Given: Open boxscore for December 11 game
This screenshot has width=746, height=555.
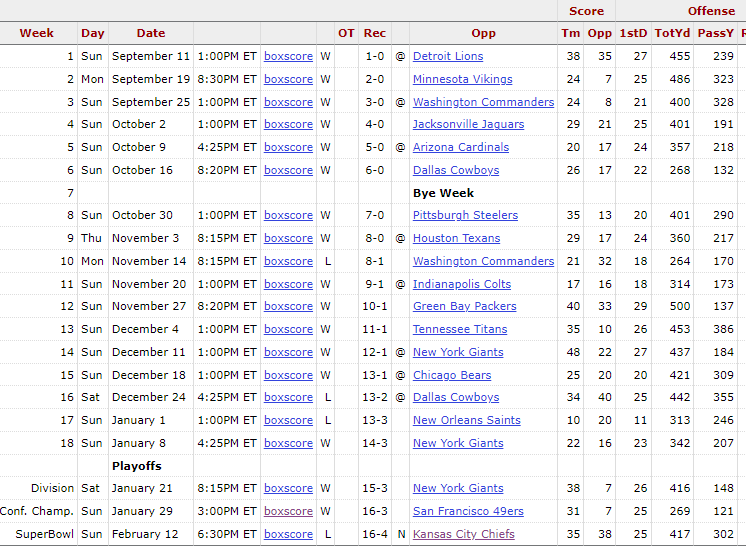Looking at the screenshot, I should tap(288, 352).
